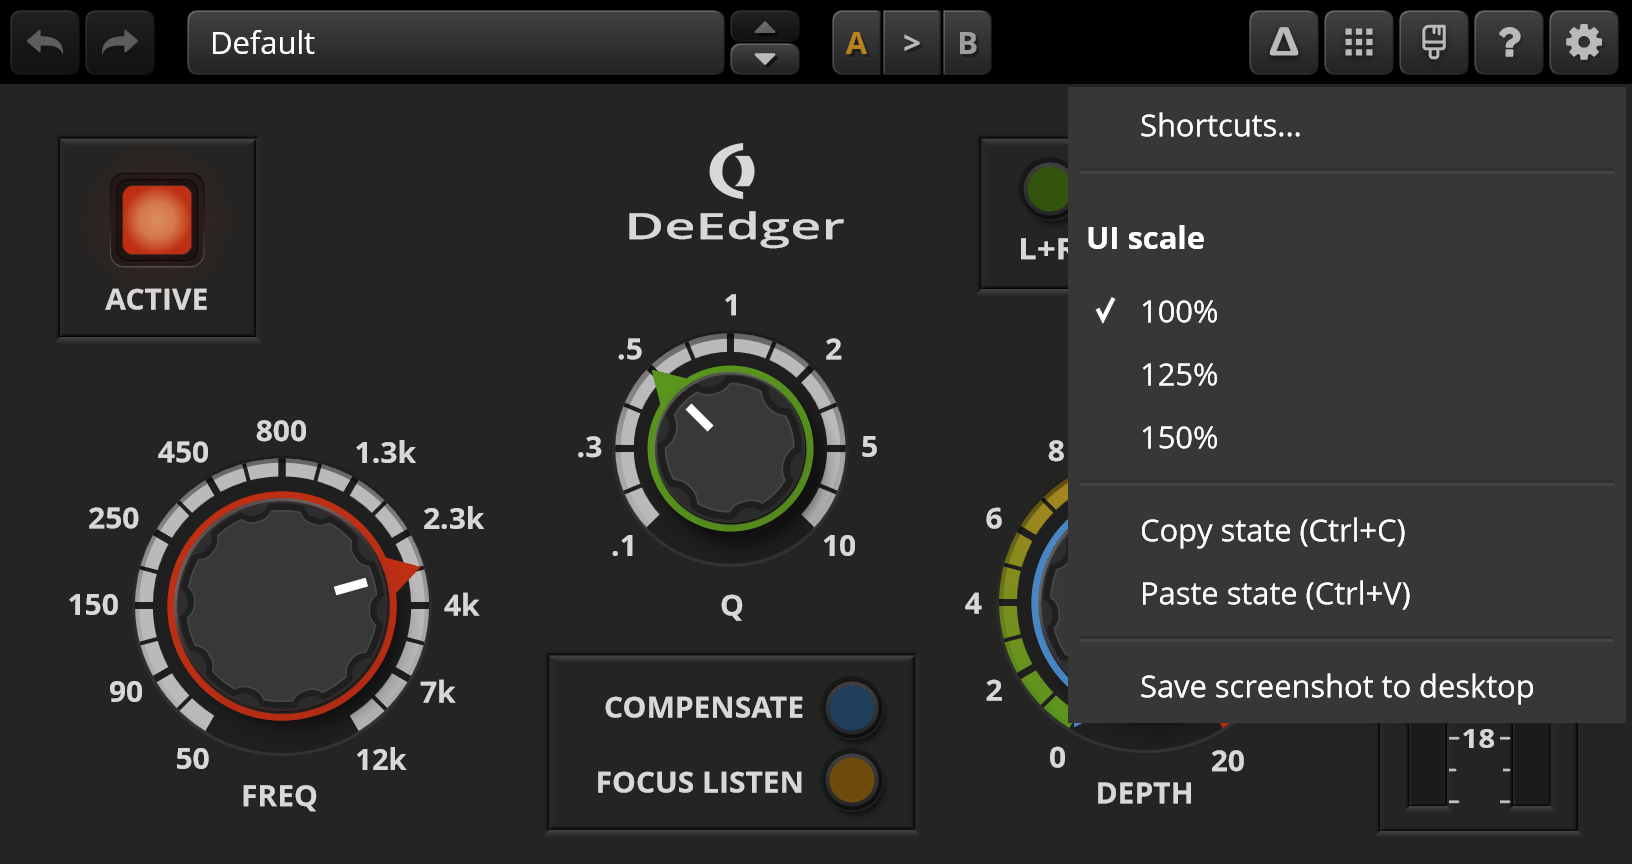This screenshot has height=864, width=1632.
Task: Open the delta compare icon in toolbar
Action: pos(1284,43)
